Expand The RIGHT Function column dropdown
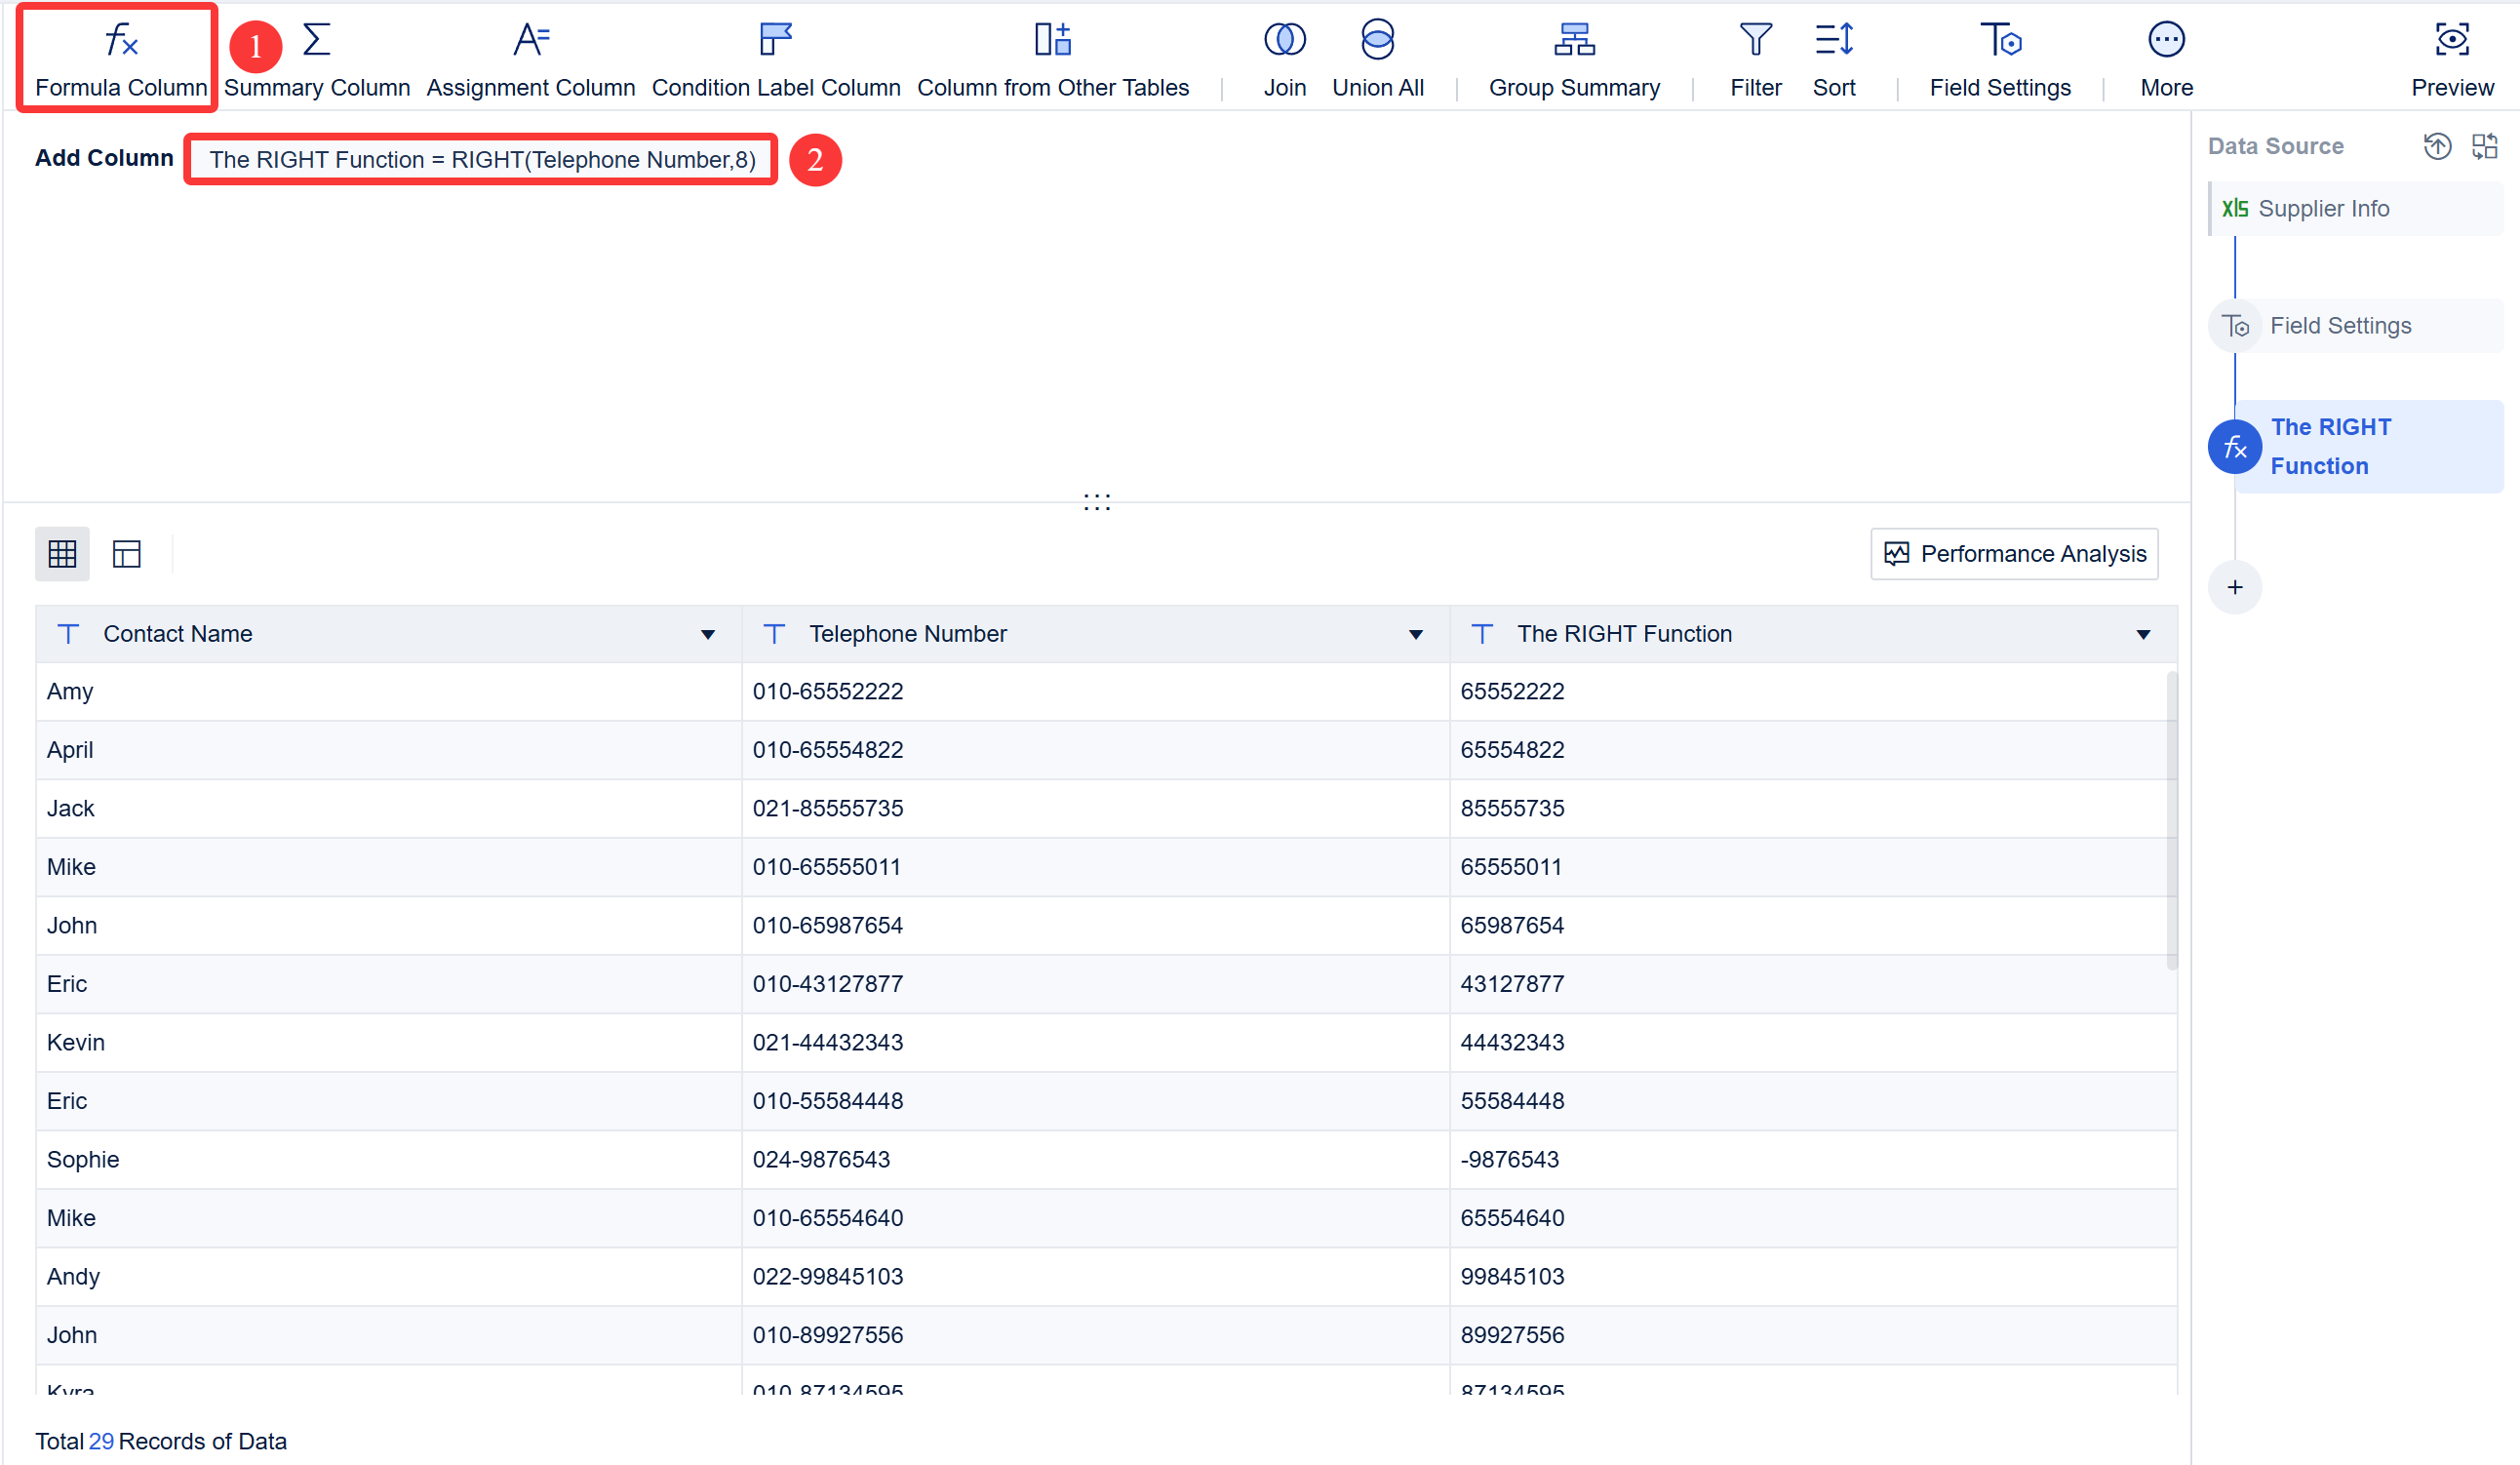 2143,634
